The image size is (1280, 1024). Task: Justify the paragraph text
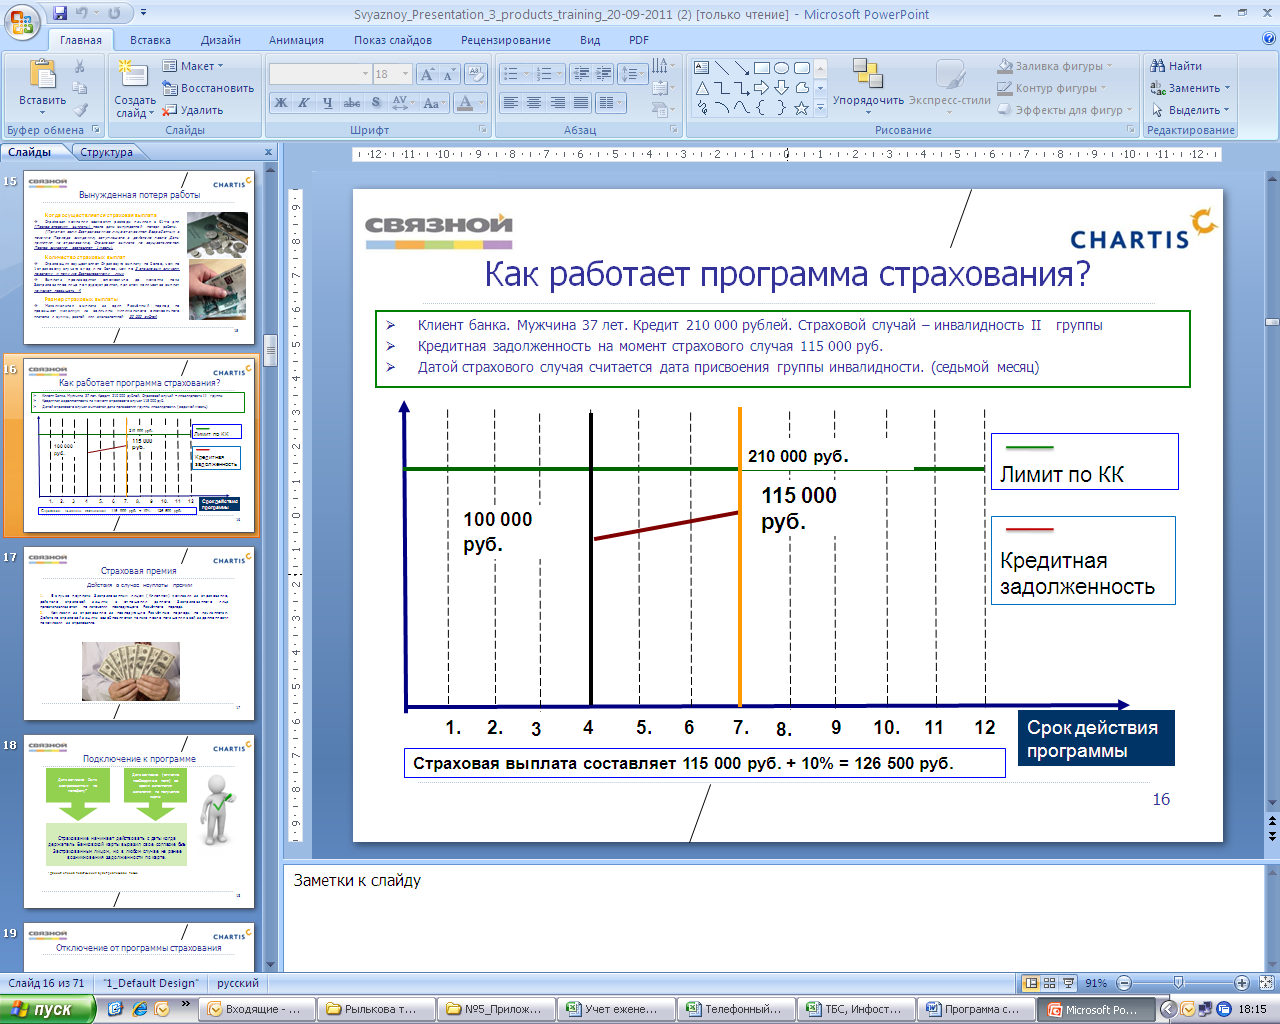[580, 103]
